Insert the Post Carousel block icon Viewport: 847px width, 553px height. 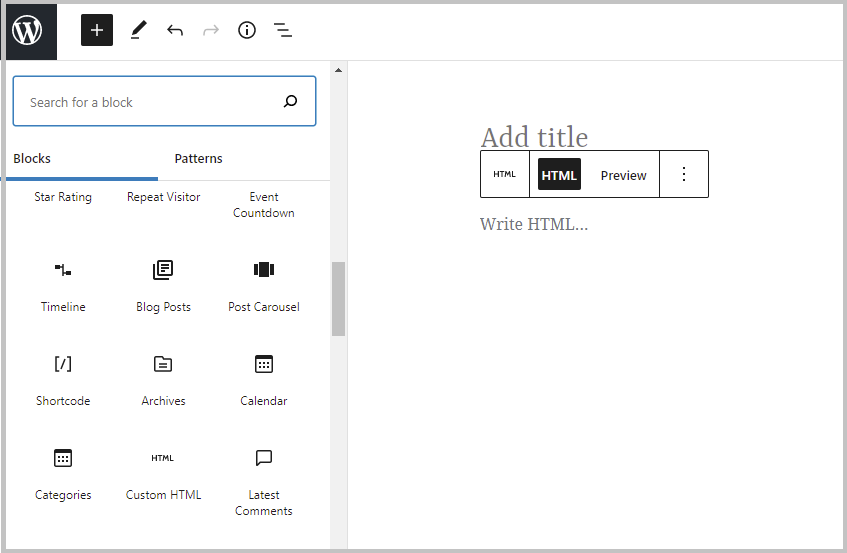coord(264,269)
